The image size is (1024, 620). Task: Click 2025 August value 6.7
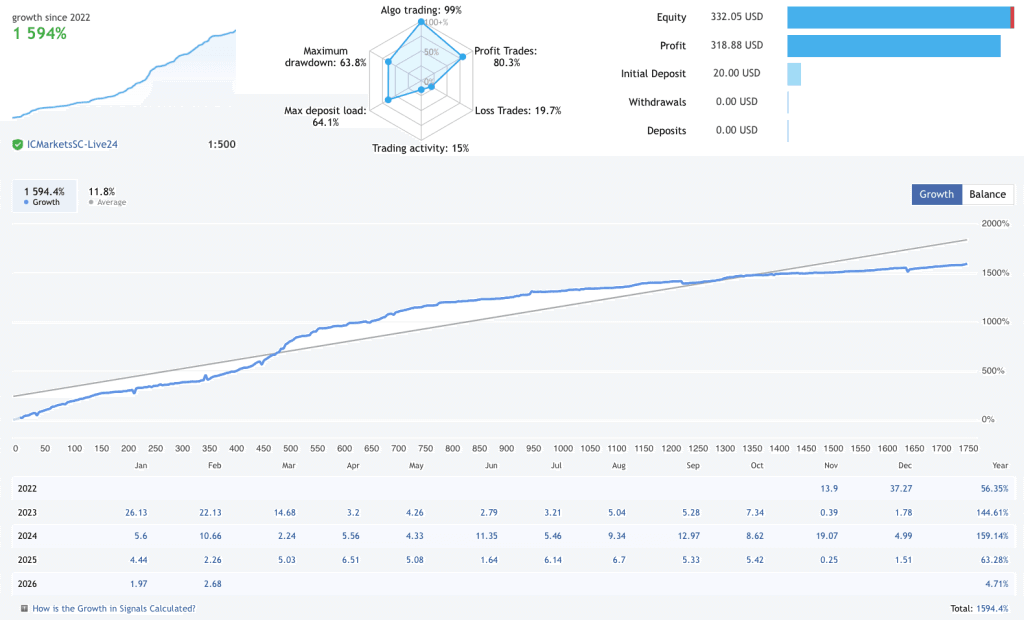tap(619, 560)
